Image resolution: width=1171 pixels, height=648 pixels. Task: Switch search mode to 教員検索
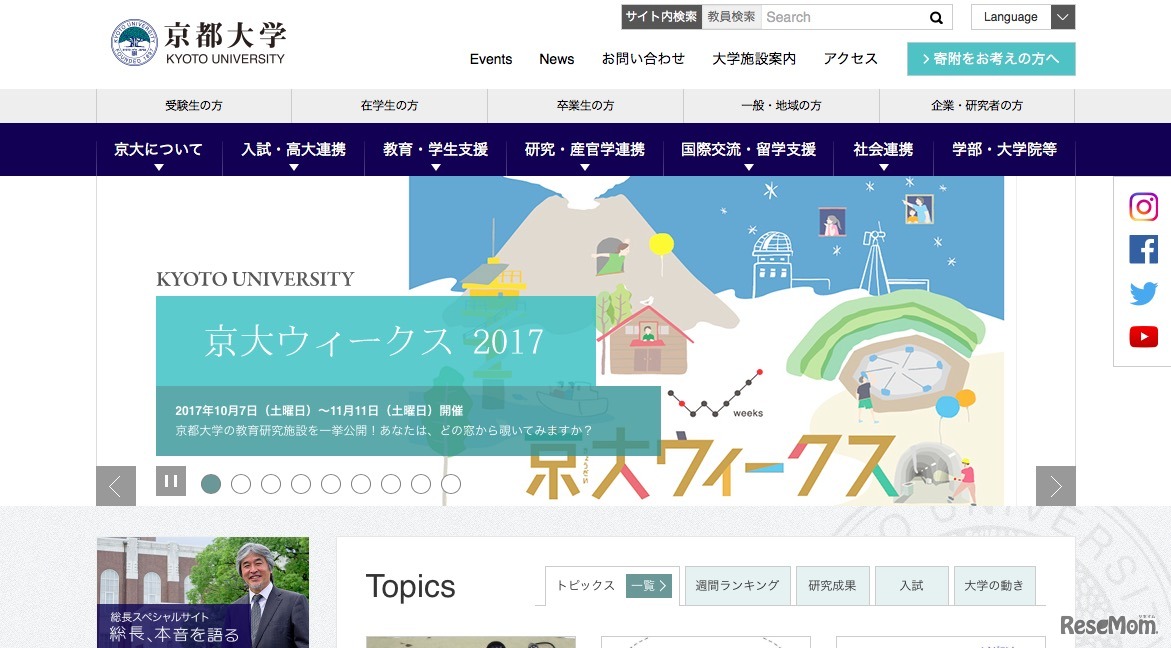[x=730, y=17]
